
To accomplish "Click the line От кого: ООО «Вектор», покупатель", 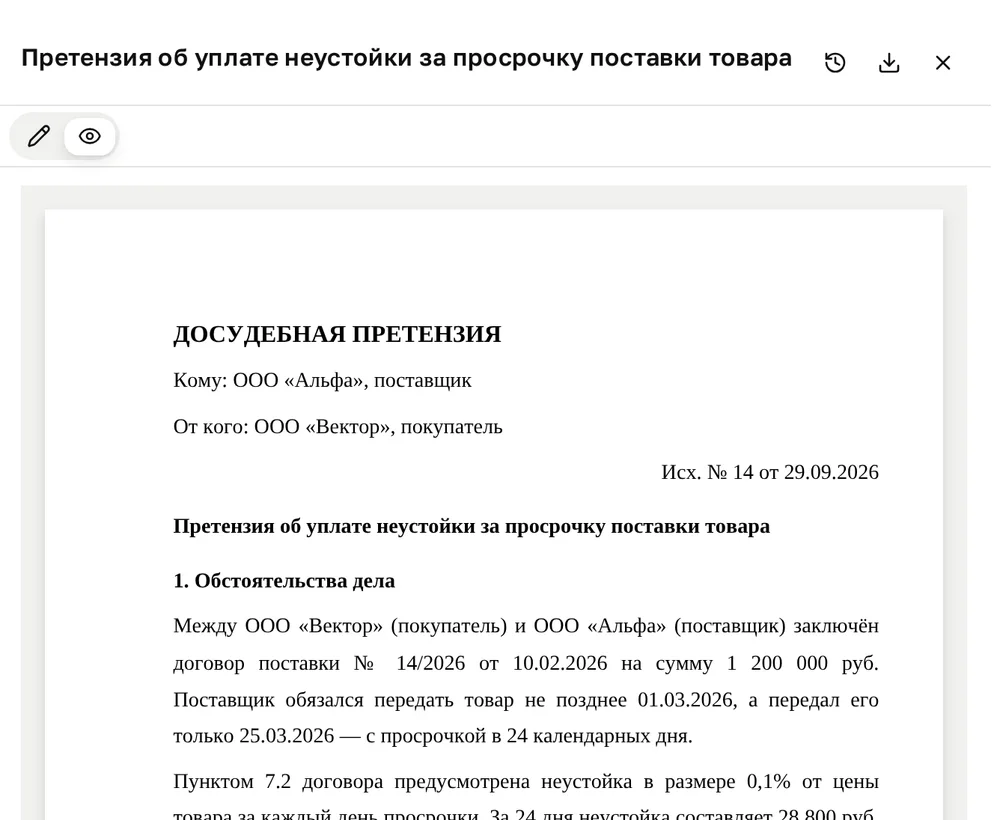I will point(337,427).
